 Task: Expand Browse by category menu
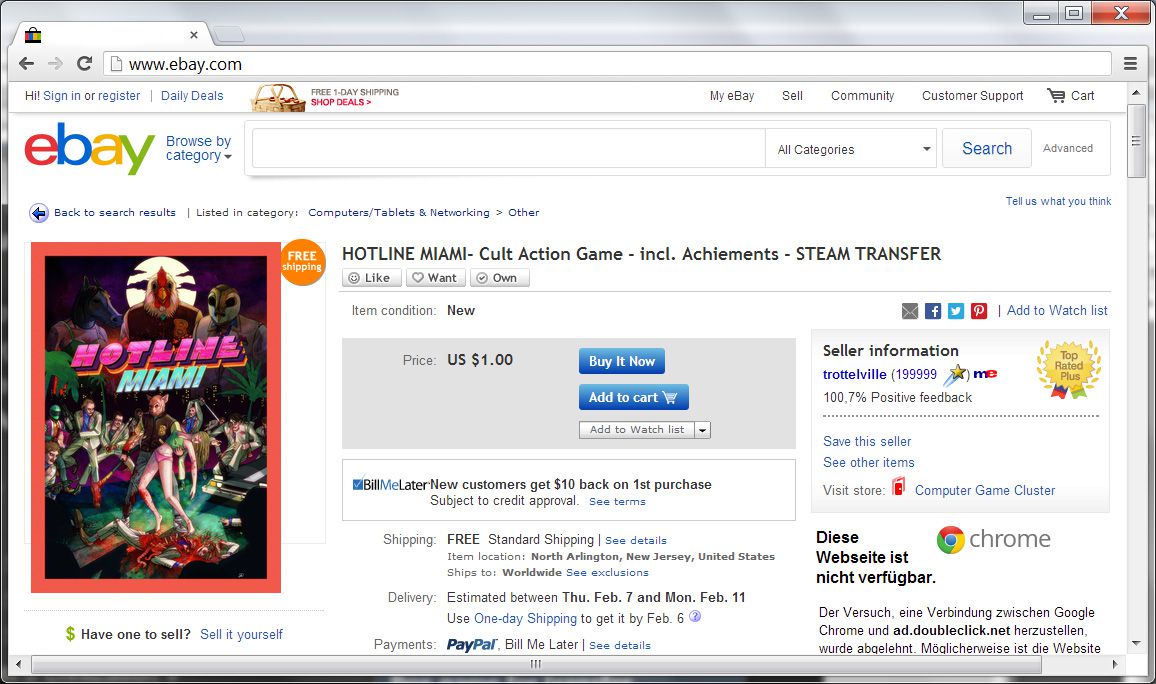[198, 148]
